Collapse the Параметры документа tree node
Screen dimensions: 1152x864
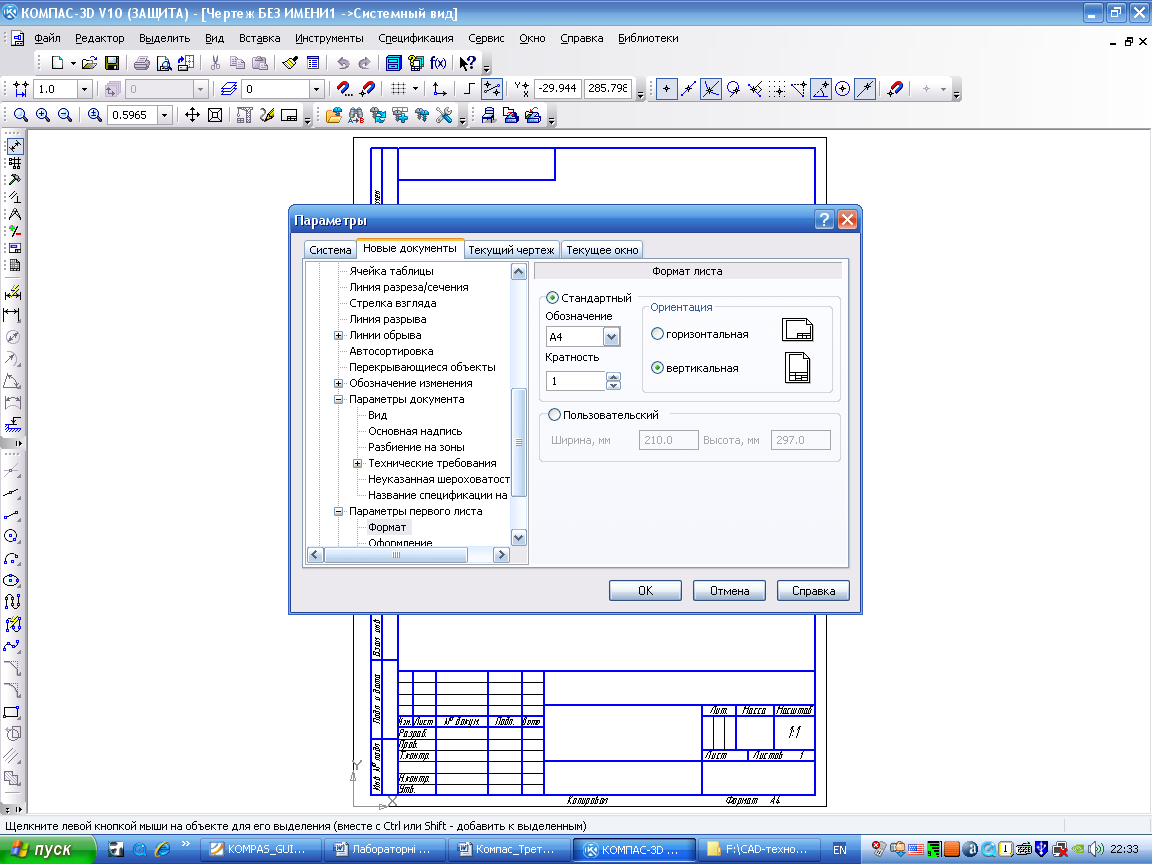(339, 399)
